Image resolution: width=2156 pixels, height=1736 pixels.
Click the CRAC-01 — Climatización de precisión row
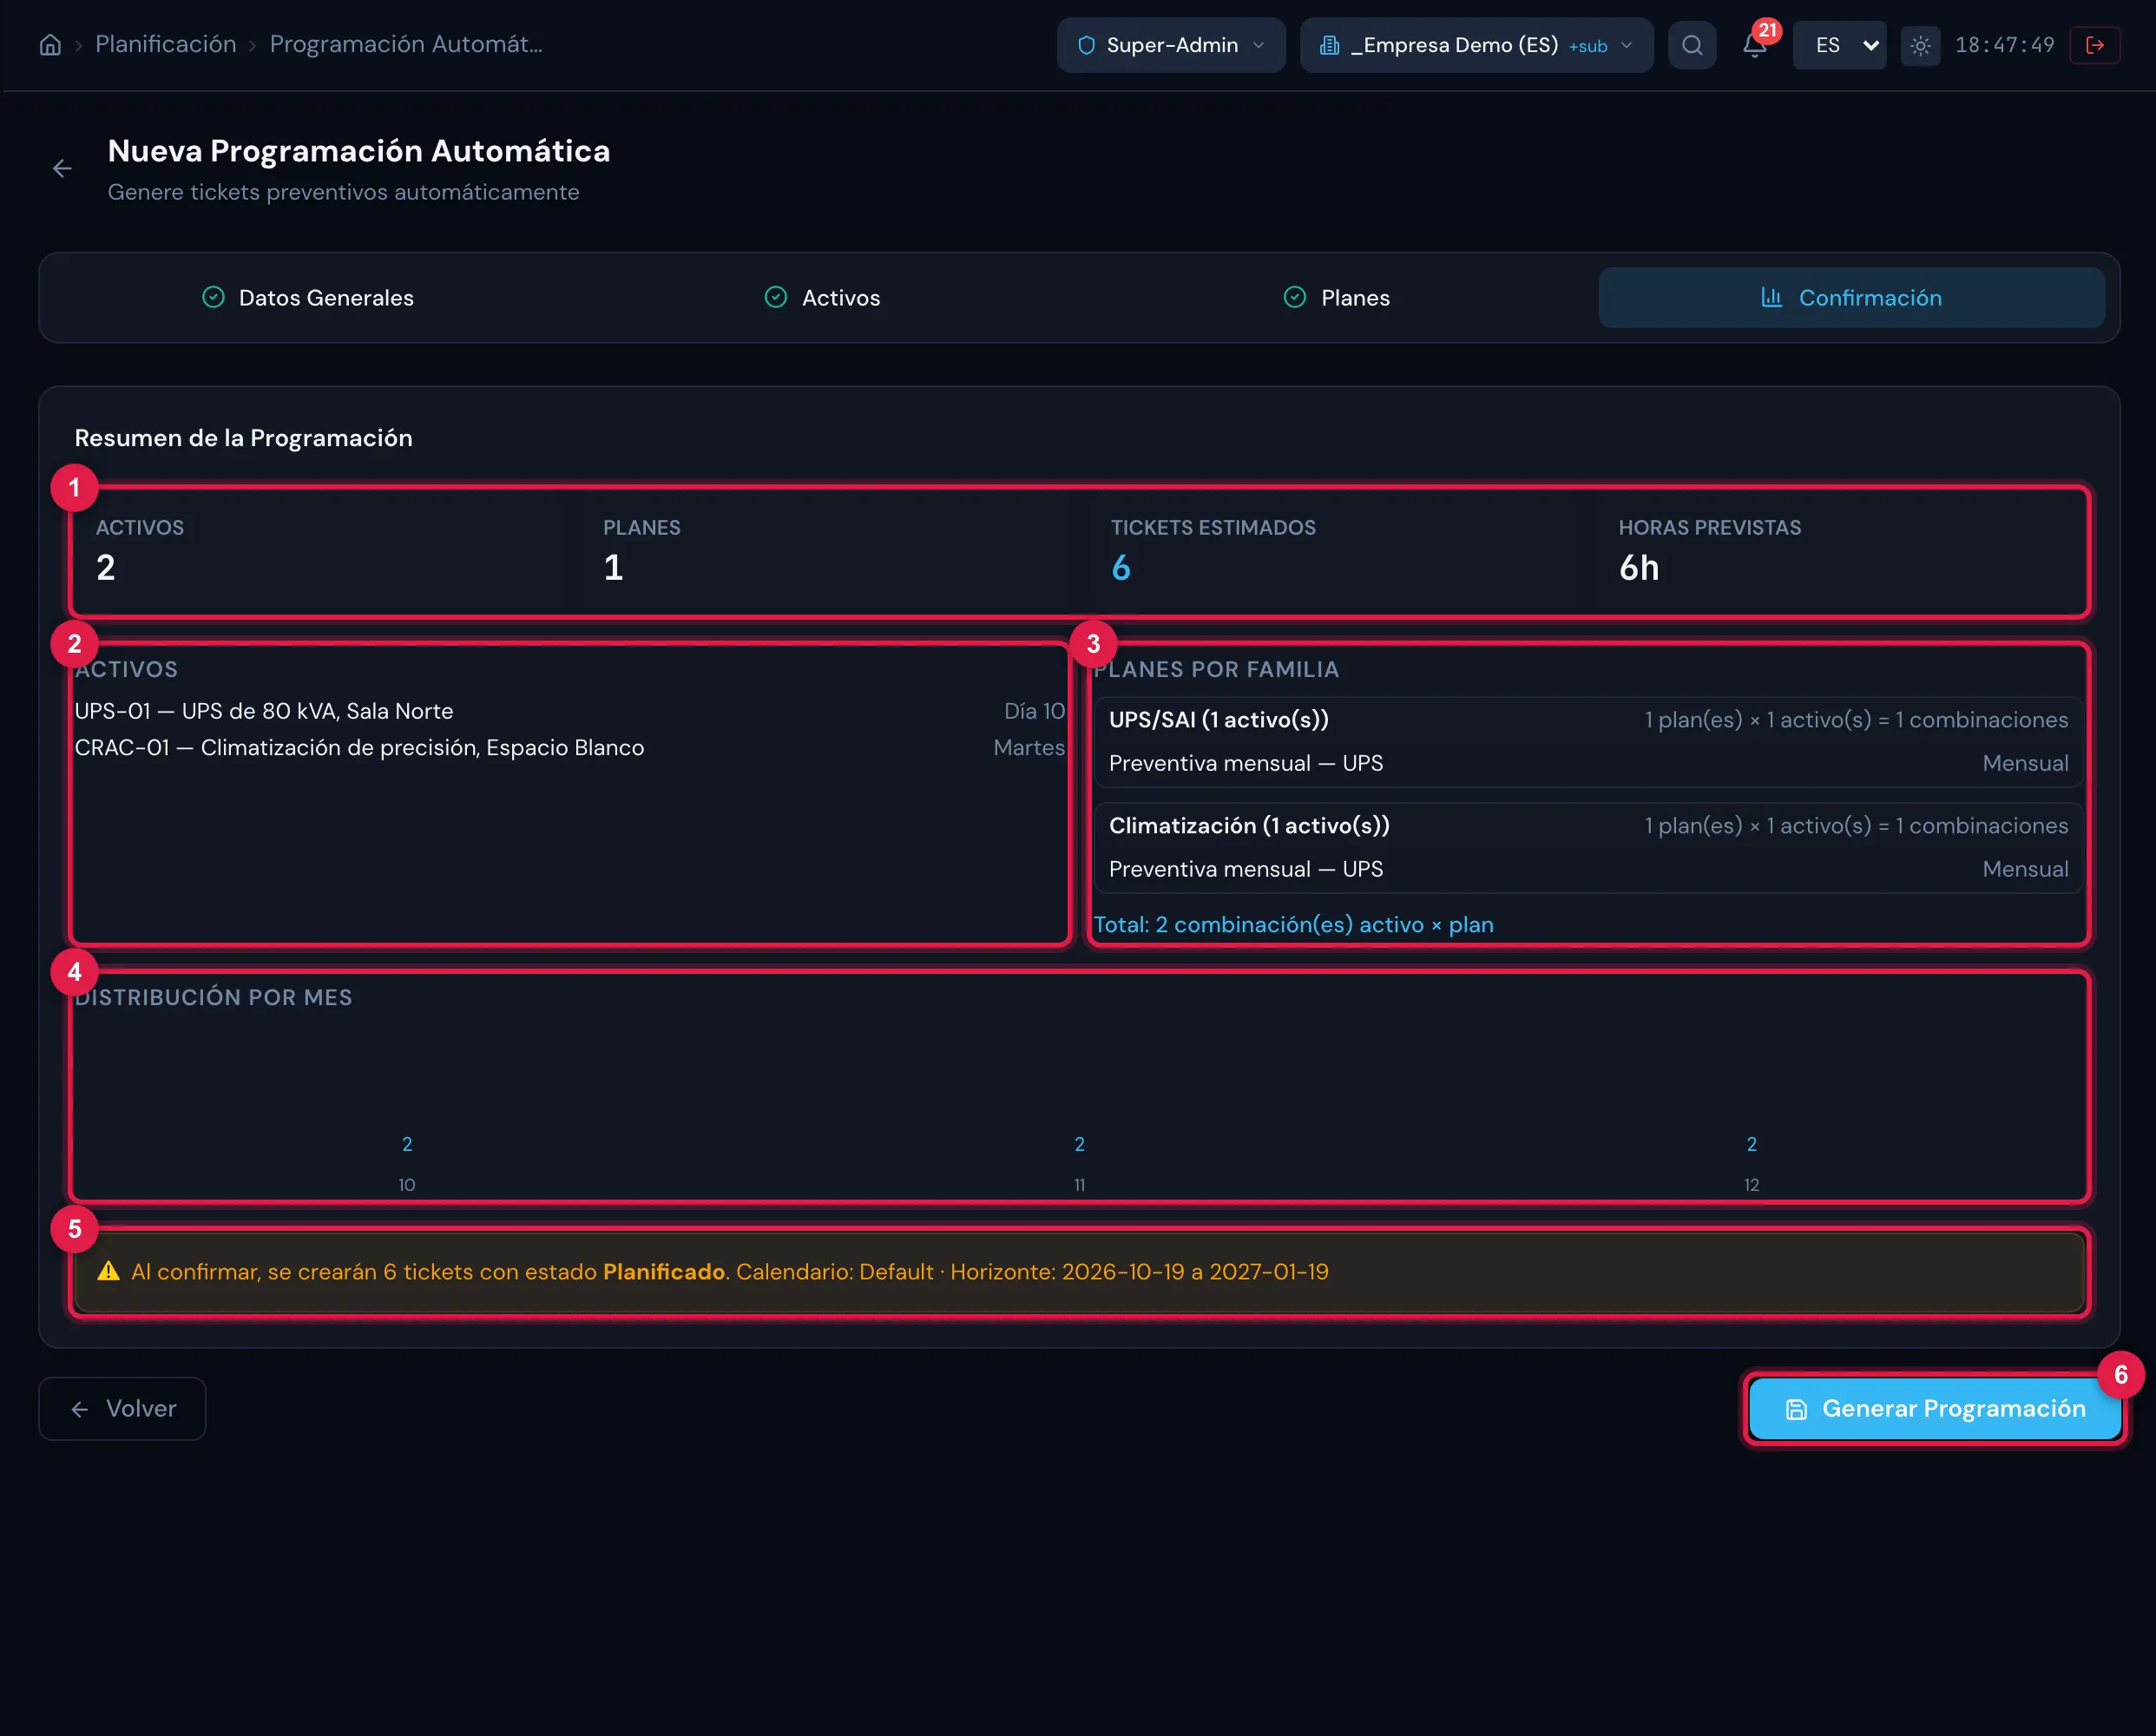(570, 748)
